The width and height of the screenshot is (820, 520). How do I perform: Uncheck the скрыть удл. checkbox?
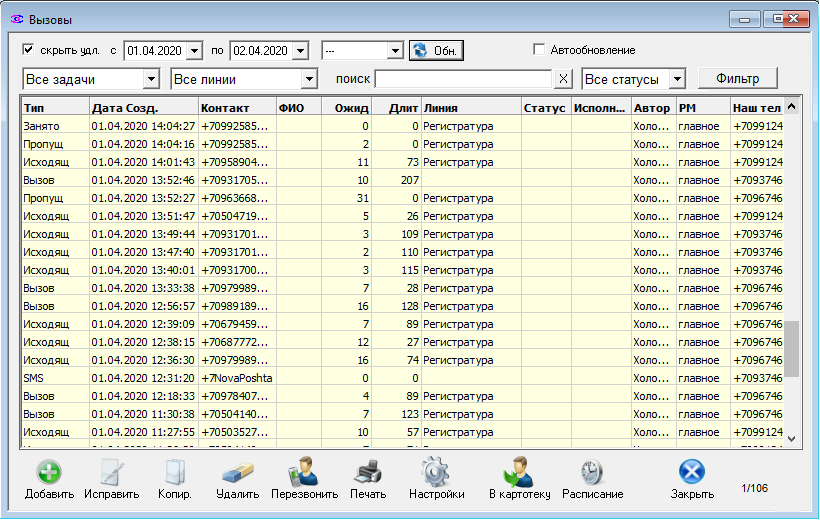point(29,49)
